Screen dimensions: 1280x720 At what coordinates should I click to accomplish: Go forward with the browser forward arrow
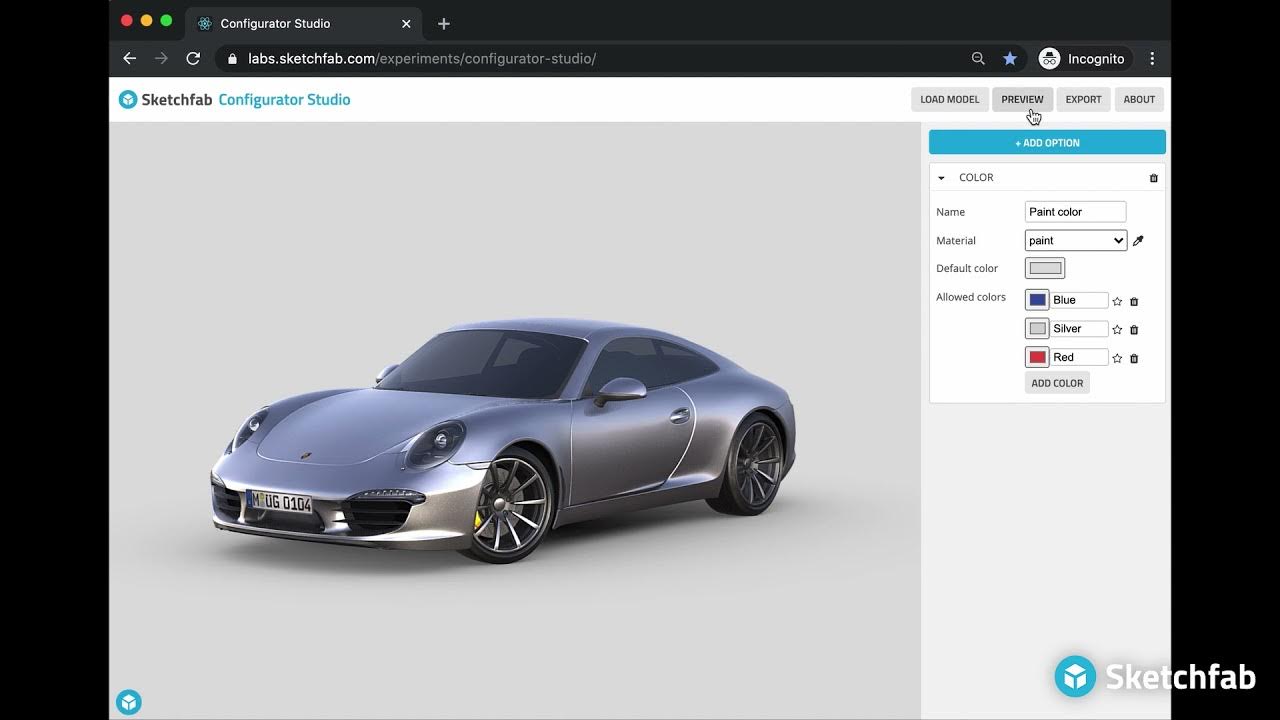[x=161, y=58]
